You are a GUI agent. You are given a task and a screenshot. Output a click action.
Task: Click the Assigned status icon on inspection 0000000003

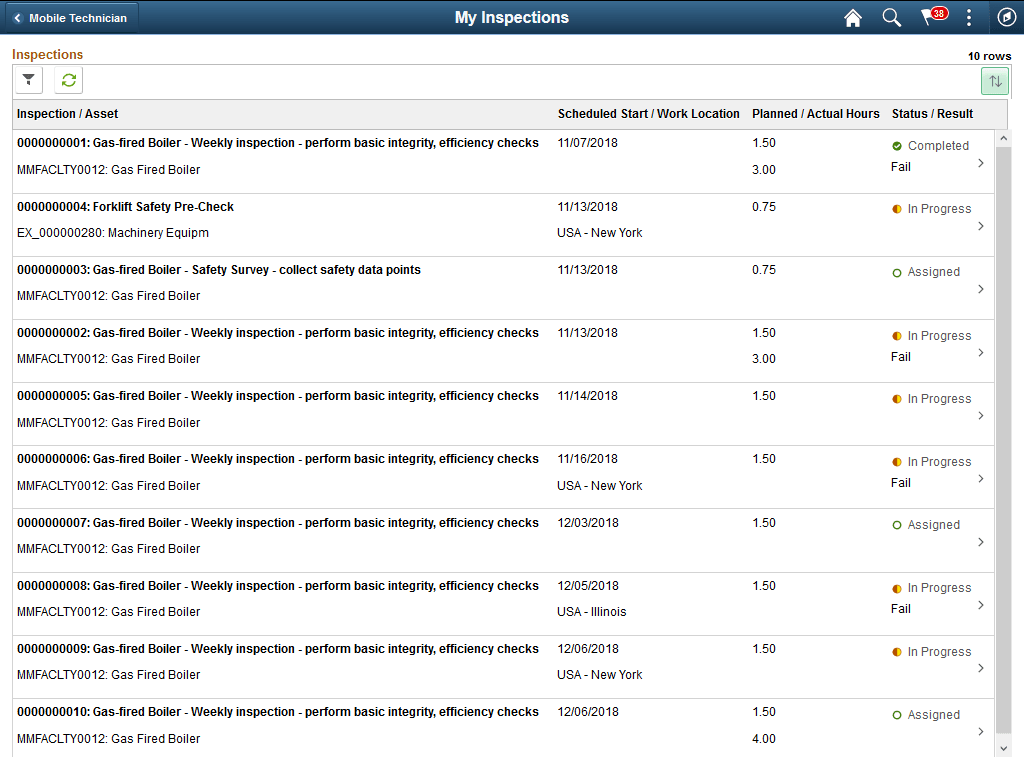pyautogui.click(x=897, y=271)
